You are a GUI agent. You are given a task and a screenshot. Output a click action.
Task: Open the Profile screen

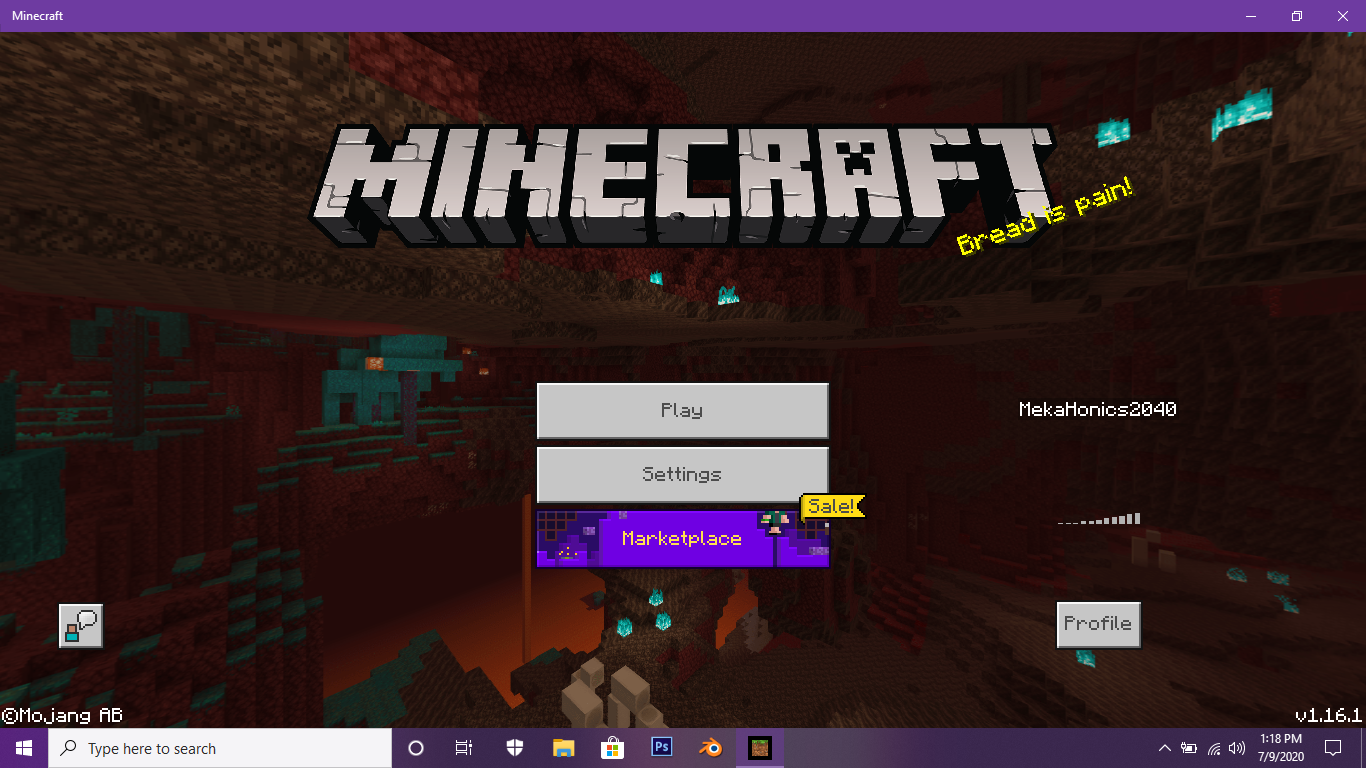point(1098,624)
